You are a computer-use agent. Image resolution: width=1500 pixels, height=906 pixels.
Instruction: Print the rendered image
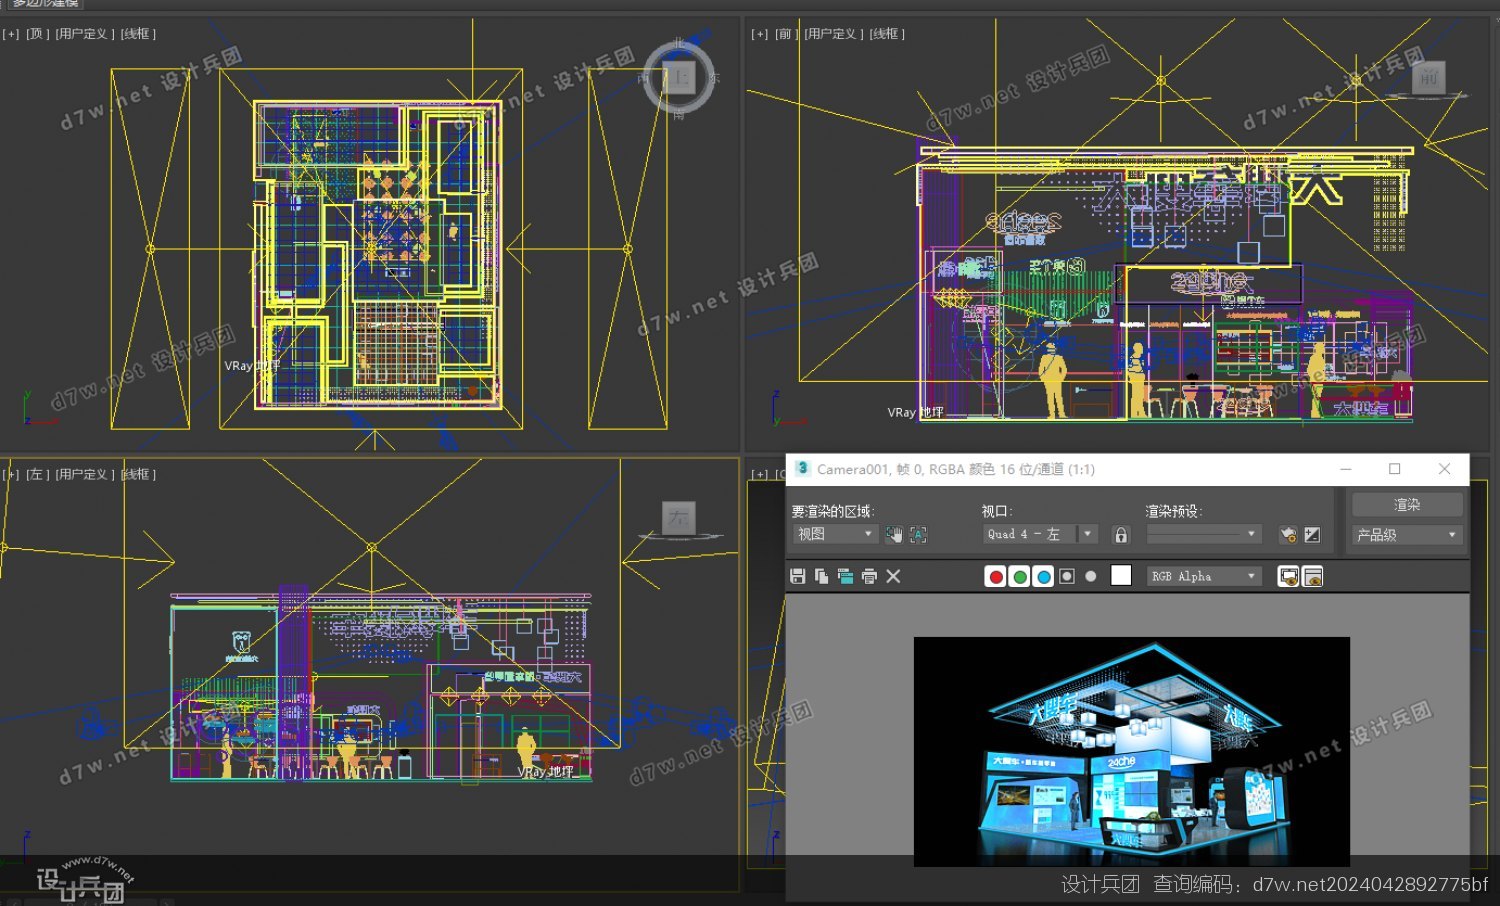[869, 576]
